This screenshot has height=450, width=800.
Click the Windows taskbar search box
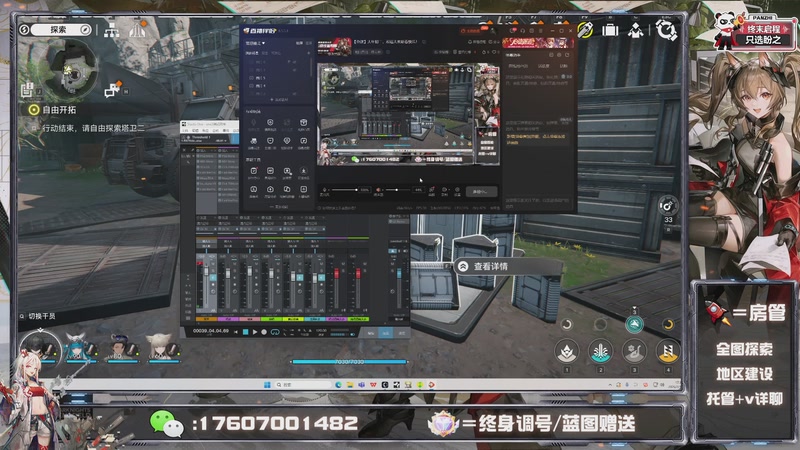coord(303,385)
